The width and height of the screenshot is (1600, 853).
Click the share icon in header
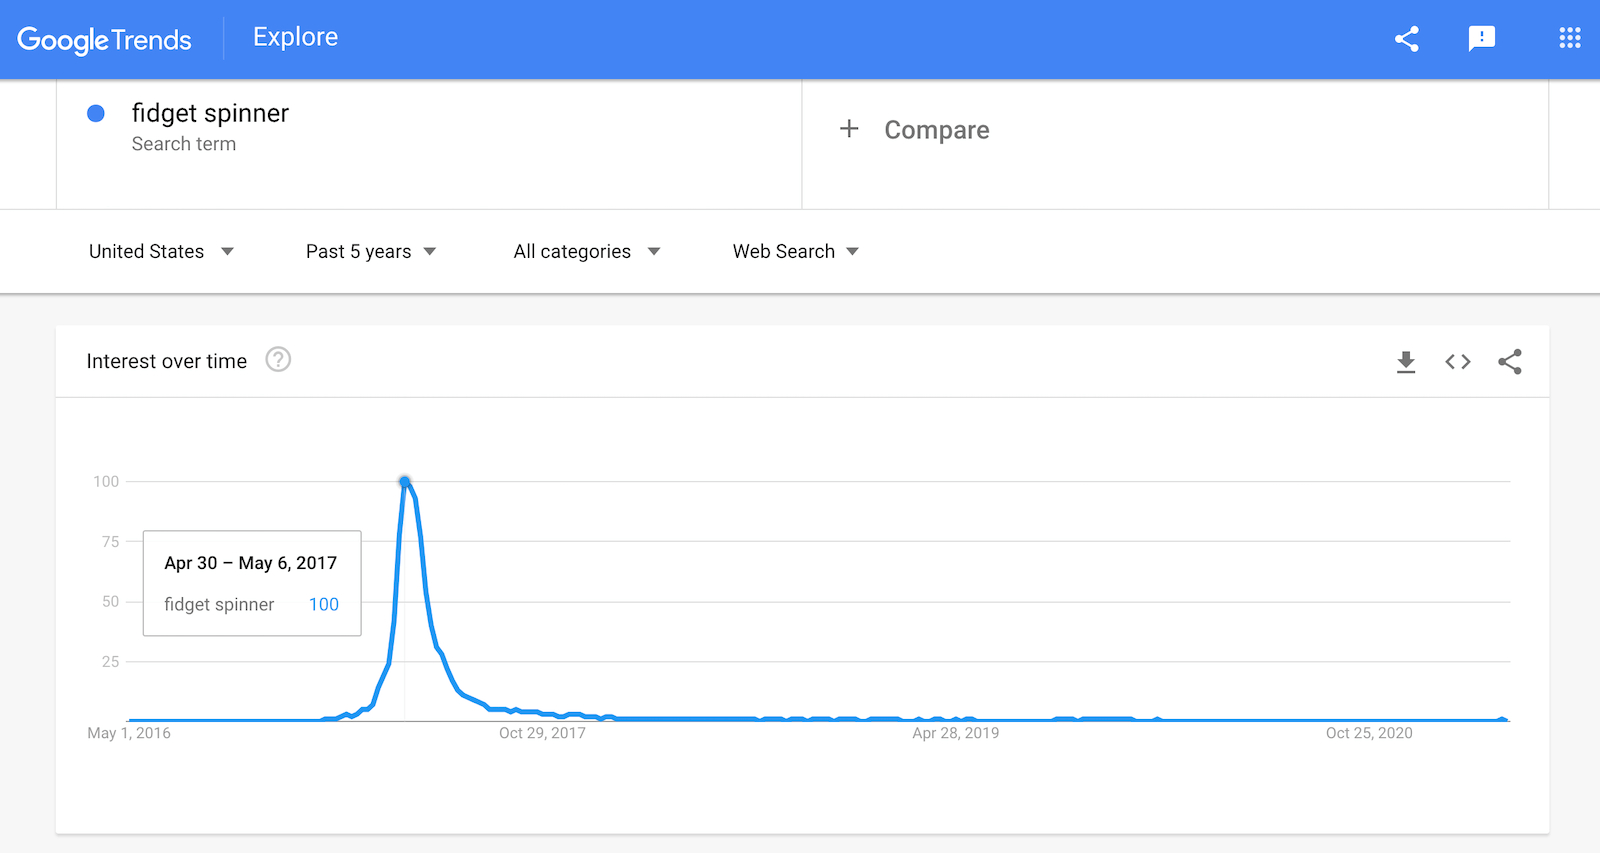pos(1406,39)
